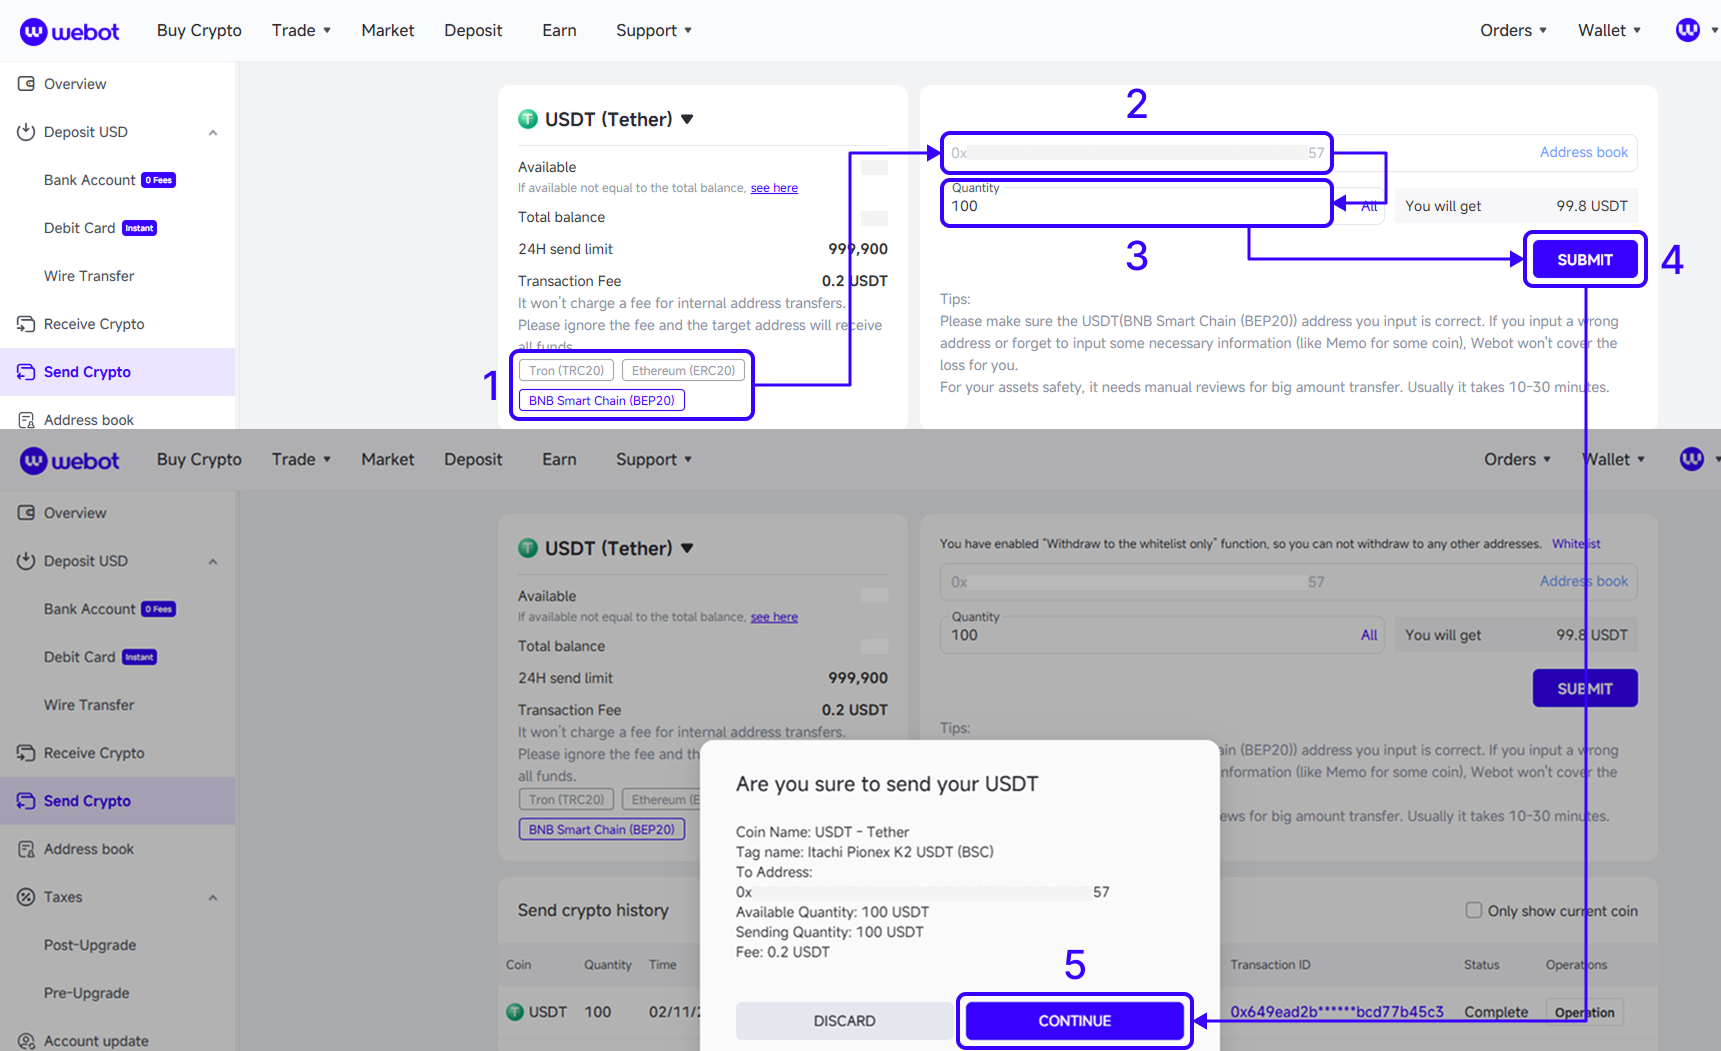The image size is (1721, 1051).
Task: Open Wire Transfer in the upper sidebar
Action: [x=89, y=276]
